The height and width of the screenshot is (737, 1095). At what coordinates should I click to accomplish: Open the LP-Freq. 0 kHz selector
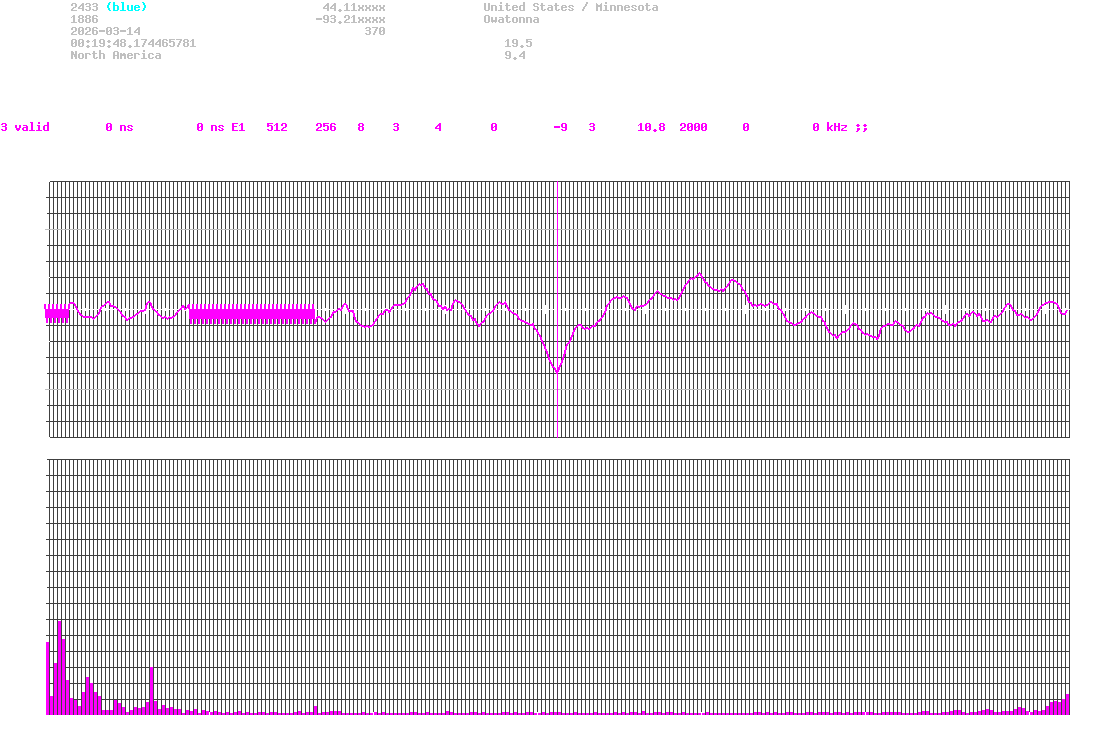point(828,127)
